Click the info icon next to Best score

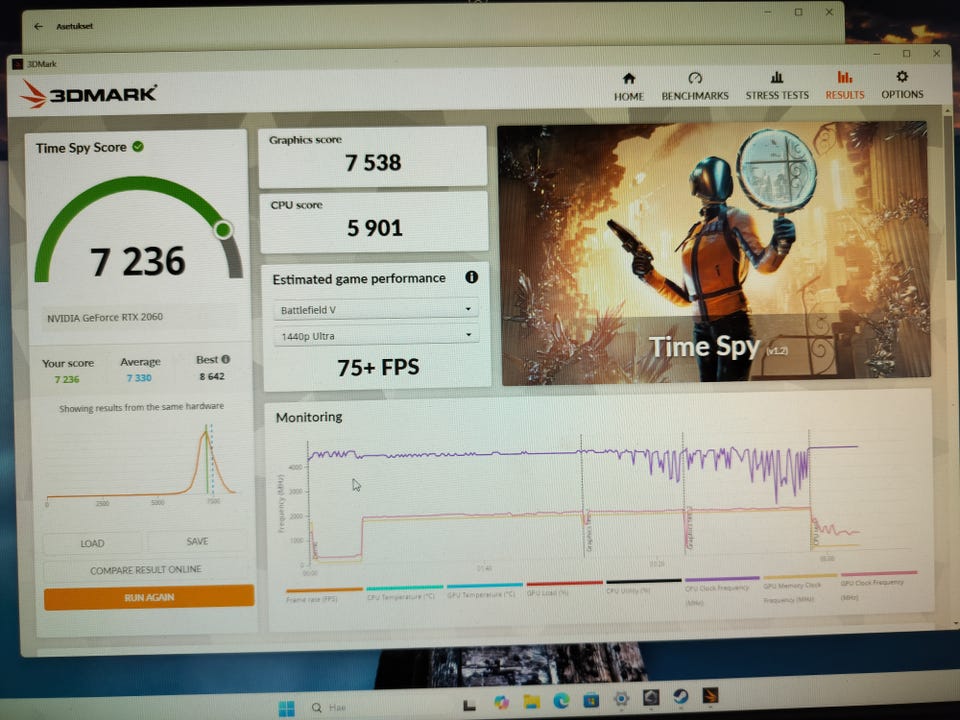point(225,359)
